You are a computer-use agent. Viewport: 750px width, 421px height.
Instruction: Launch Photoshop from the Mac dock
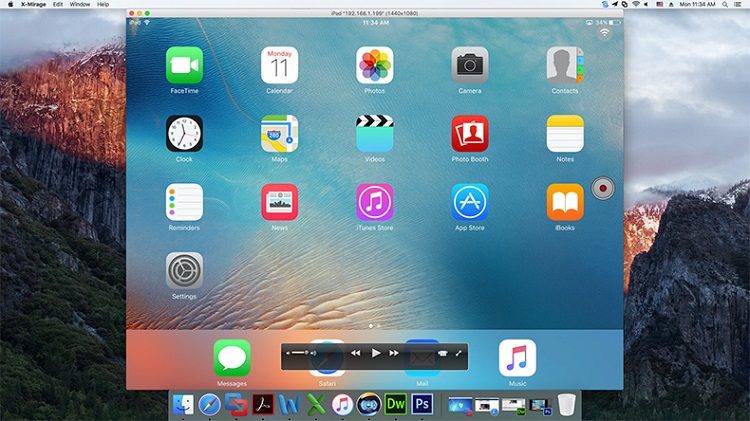[422, 405]
